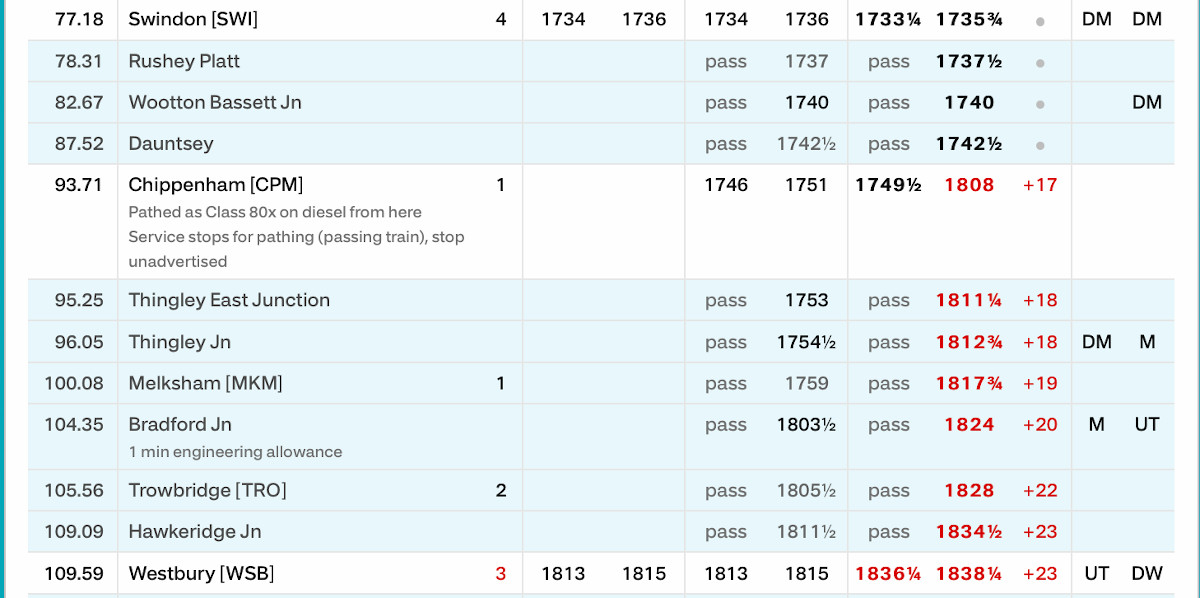
Task: Click the DW line code at Westbury
Action: tap(1146, 574)
